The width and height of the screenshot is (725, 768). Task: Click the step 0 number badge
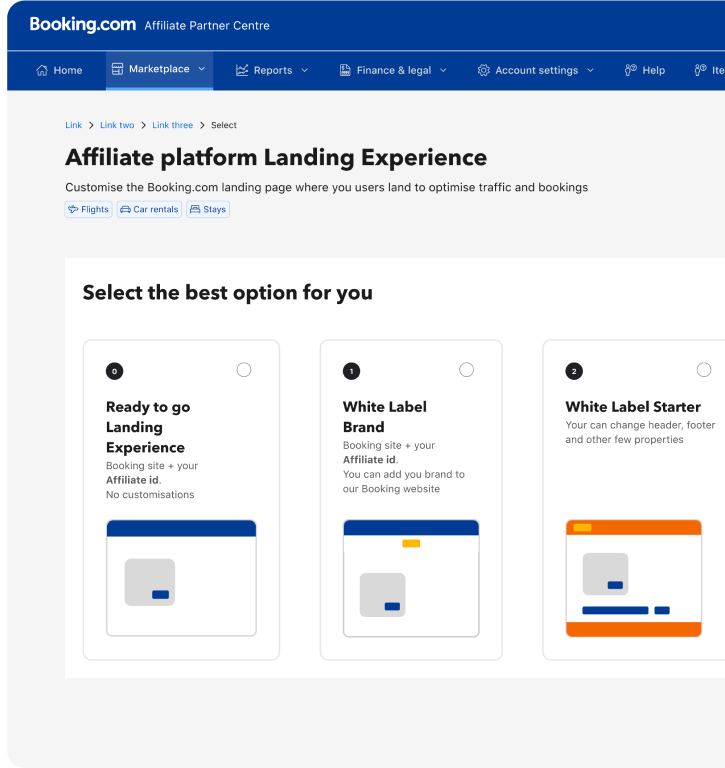[x=114, y=371]
